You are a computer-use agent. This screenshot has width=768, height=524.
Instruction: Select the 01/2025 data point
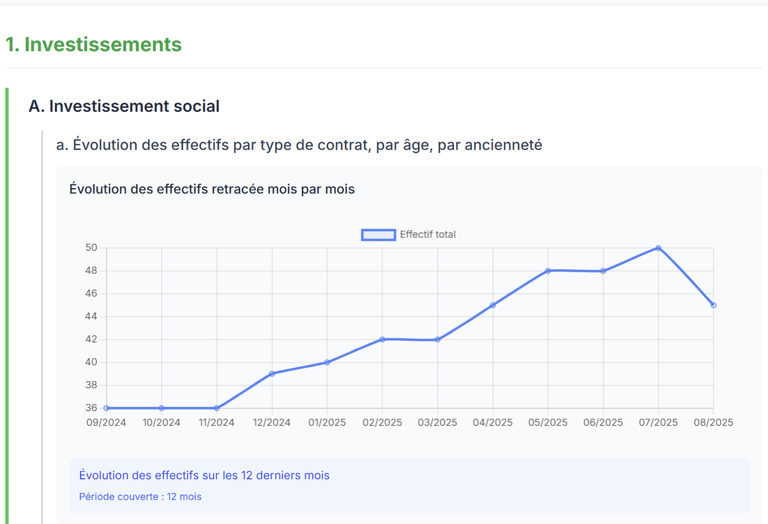coord(327,362)
